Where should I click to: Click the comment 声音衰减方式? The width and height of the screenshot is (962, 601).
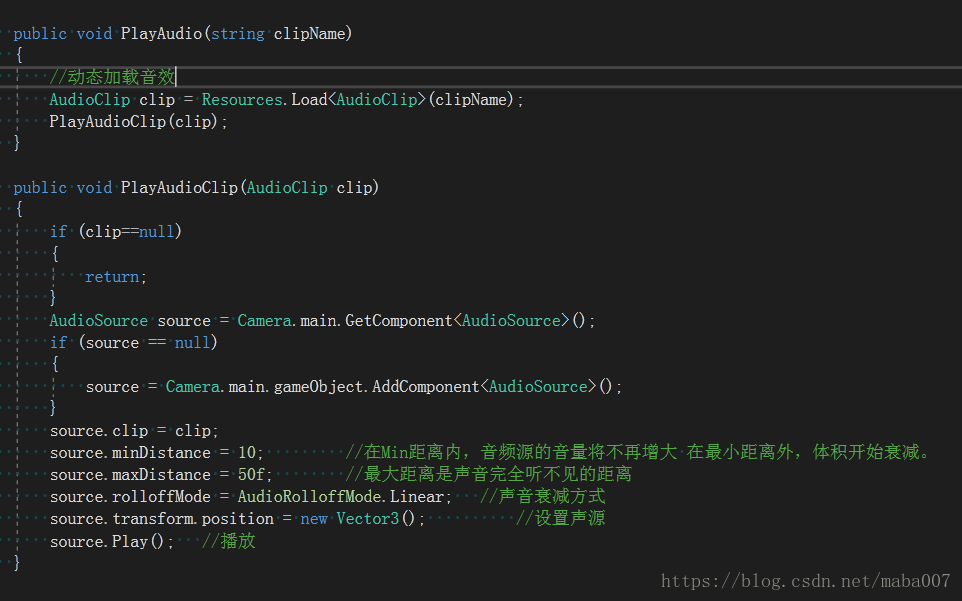point(542,496)
